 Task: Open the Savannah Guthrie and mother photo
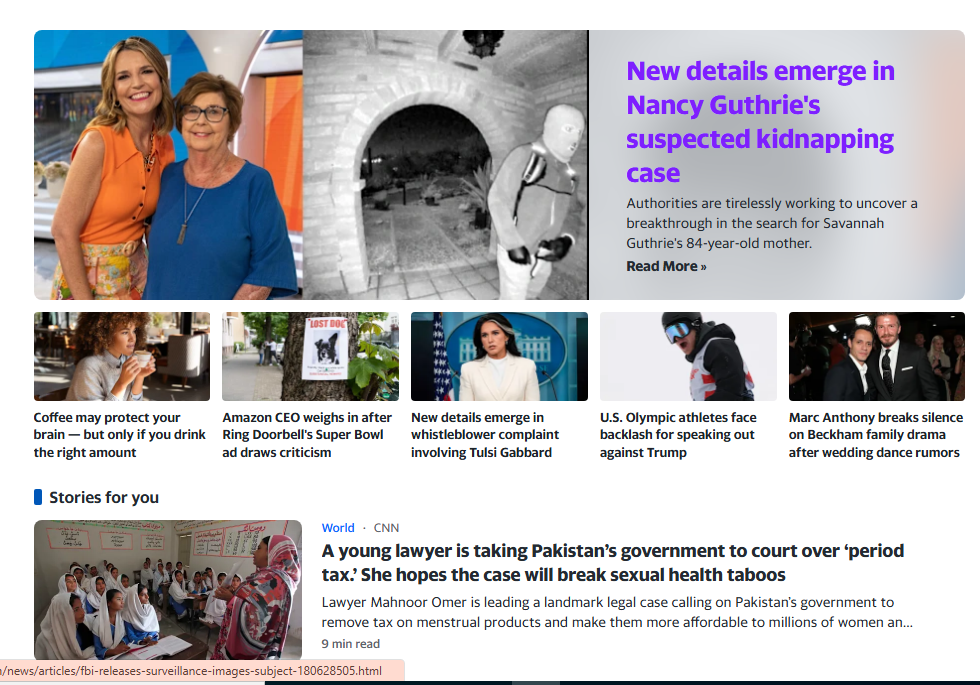coord(168,165)
